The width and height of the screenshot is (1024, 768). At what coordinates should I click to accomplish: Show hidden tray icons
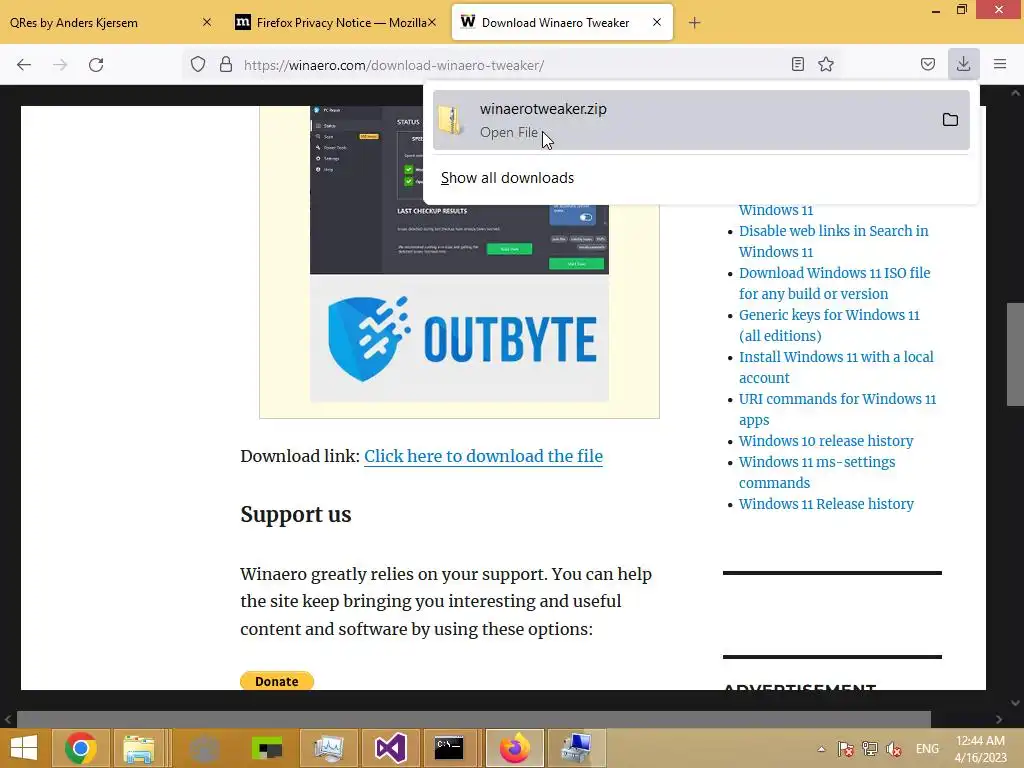click(821, 749)
